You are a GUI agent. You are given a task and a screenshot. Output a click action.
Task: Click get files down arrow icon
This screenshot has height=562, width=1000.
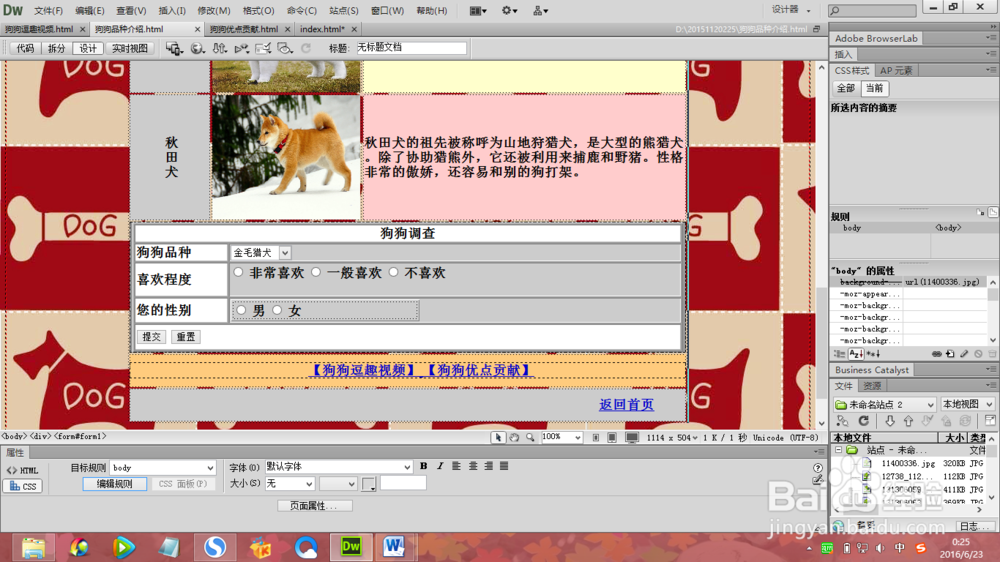coord(890,421)
